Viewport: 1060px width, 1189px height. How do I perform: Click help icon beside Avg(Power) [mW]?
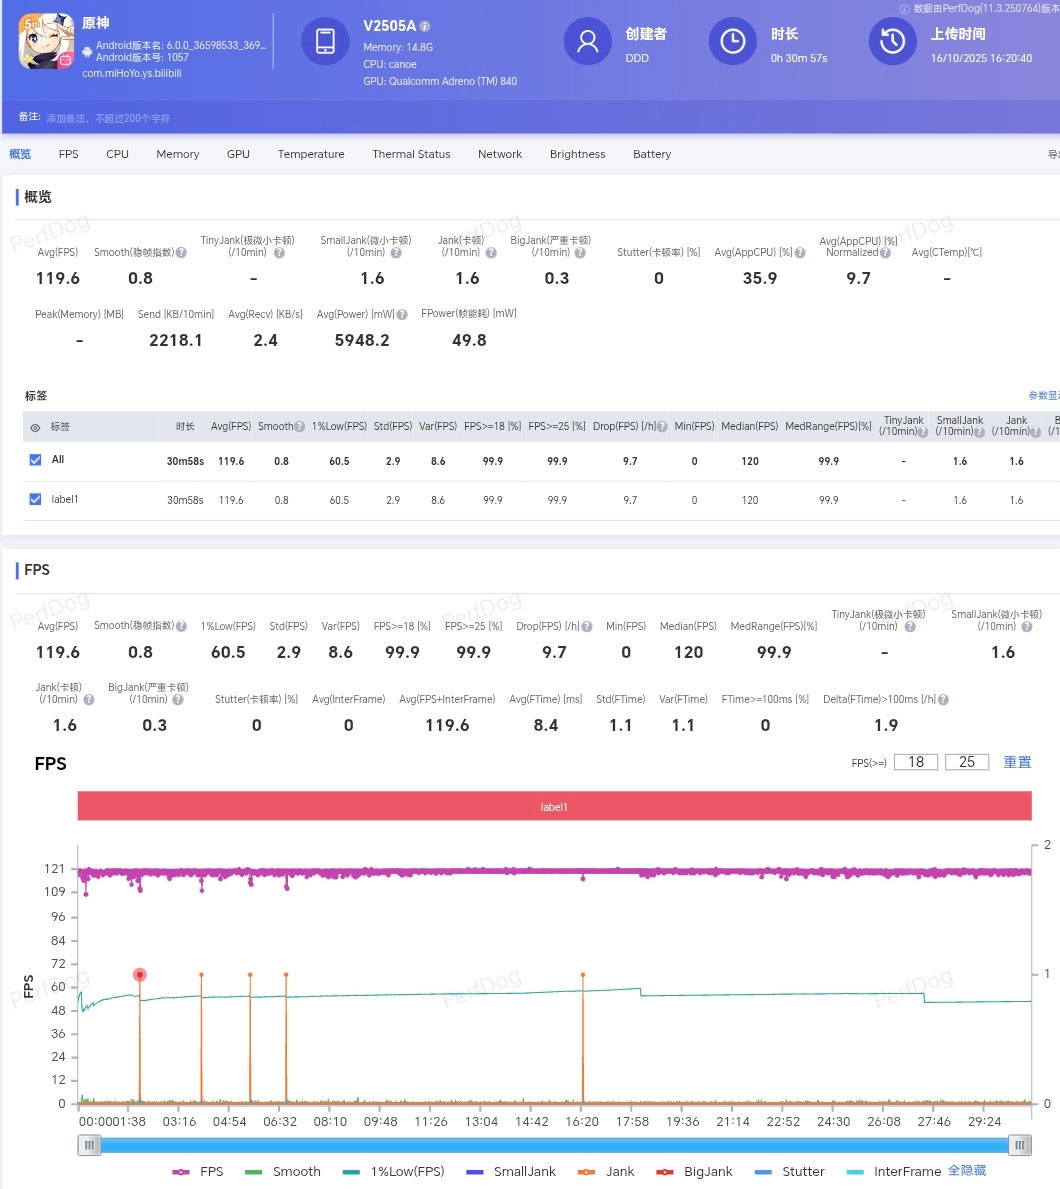(x=402, y=315)
